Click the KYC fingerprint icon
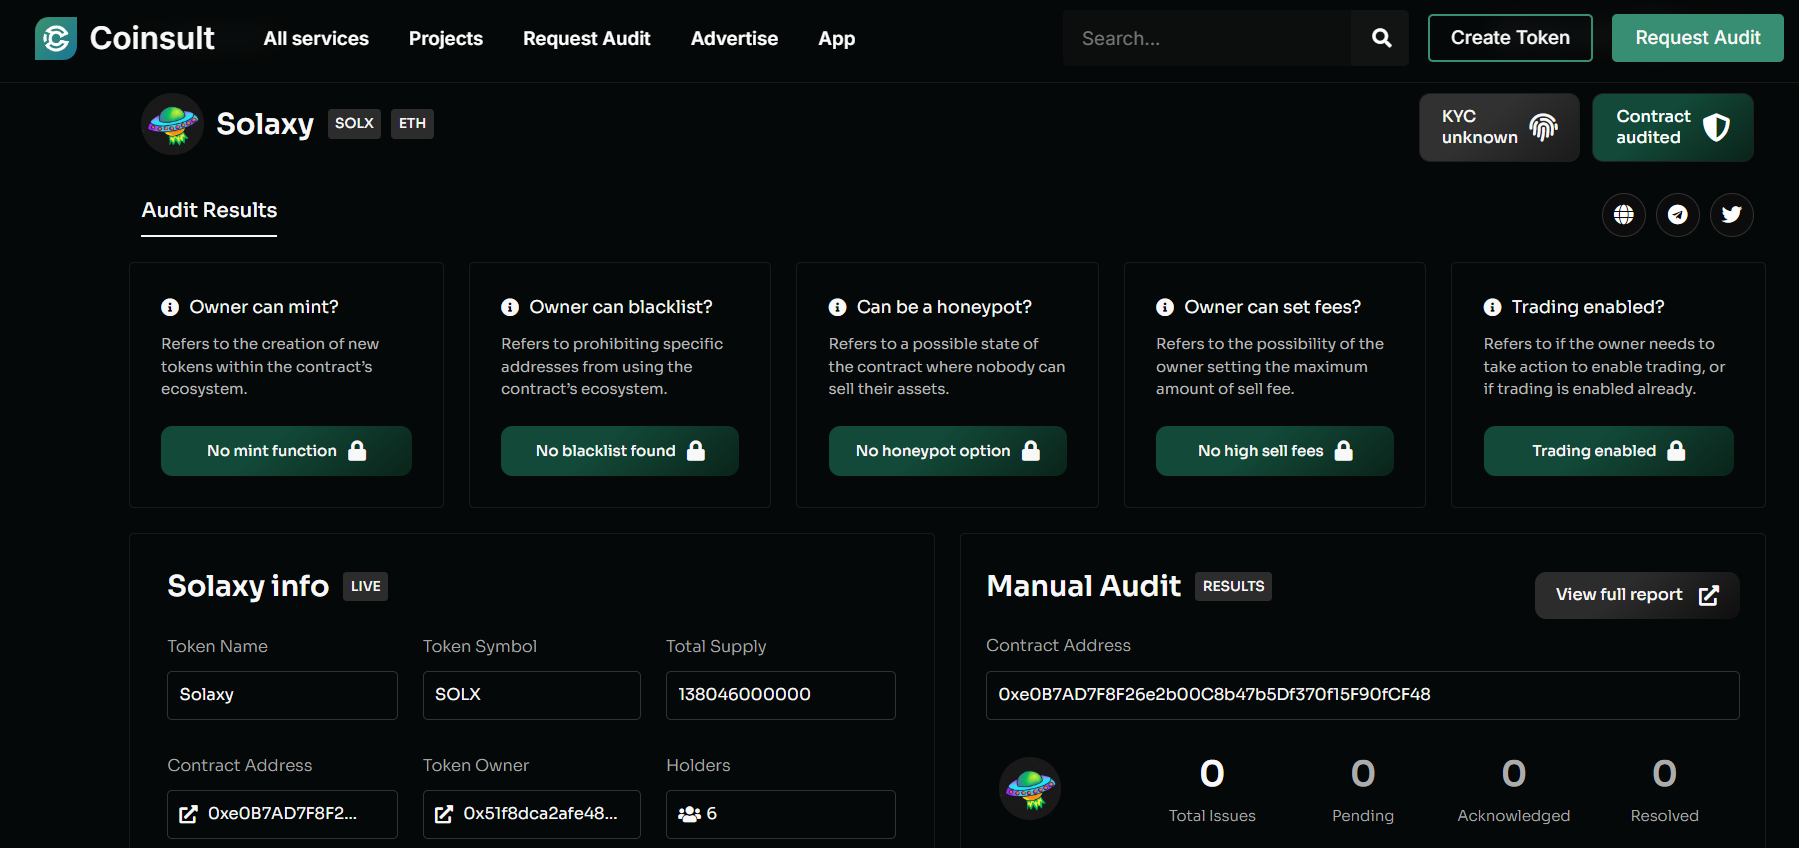Viewport: 1799px width, 848px height. pyautogui.click(x=1543, y=127)
